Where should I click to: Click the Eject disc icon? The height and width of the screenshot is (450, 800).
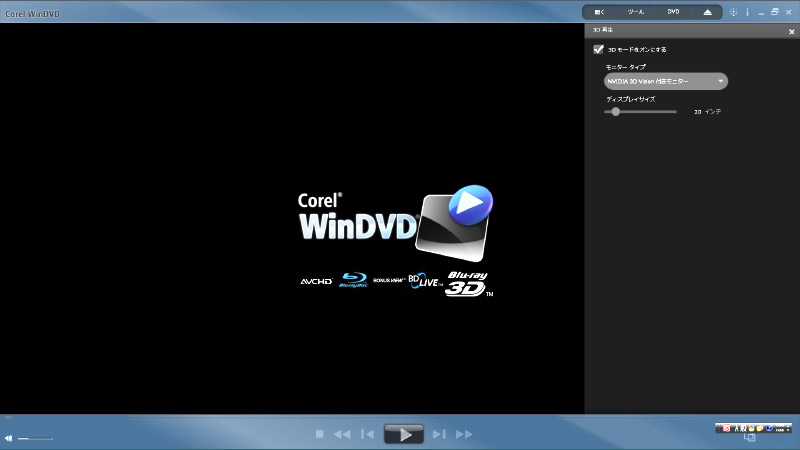coord(707,12)
